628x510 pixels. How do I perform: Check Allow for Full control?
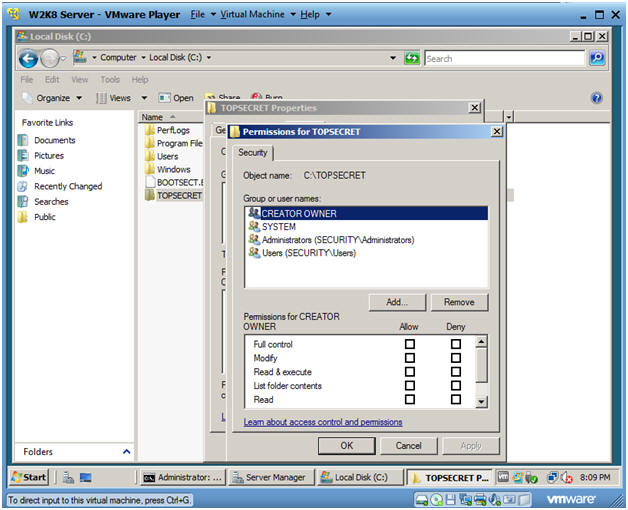coord(410,344)
